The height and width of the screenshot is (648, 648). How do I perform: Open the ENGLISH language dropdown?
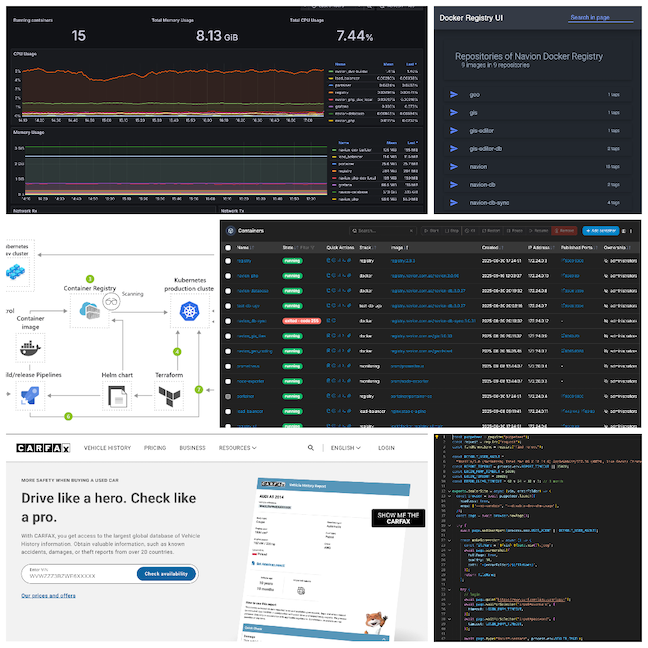click(x=345, y=448)
